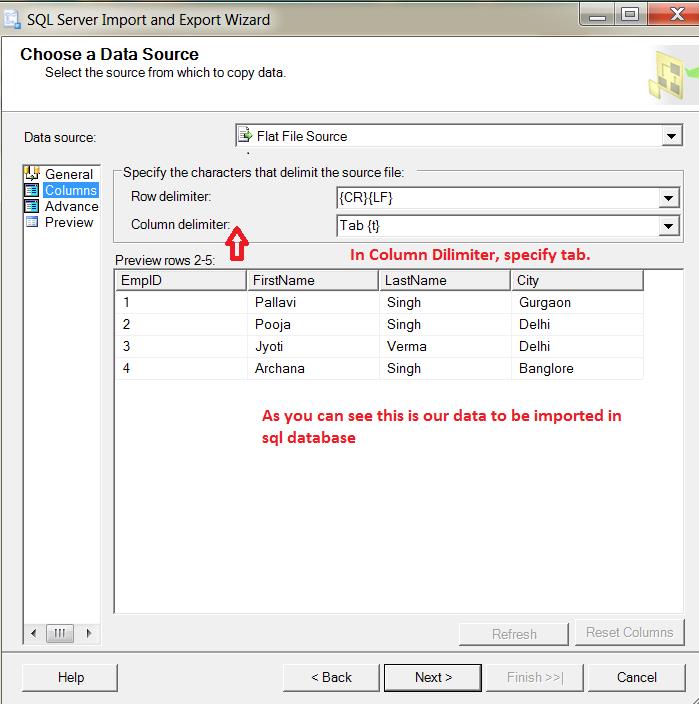The width and height of the screenshot is (699, 704).
Task: Click the wizard icon in title bar
Action: [x=12, y=18]
